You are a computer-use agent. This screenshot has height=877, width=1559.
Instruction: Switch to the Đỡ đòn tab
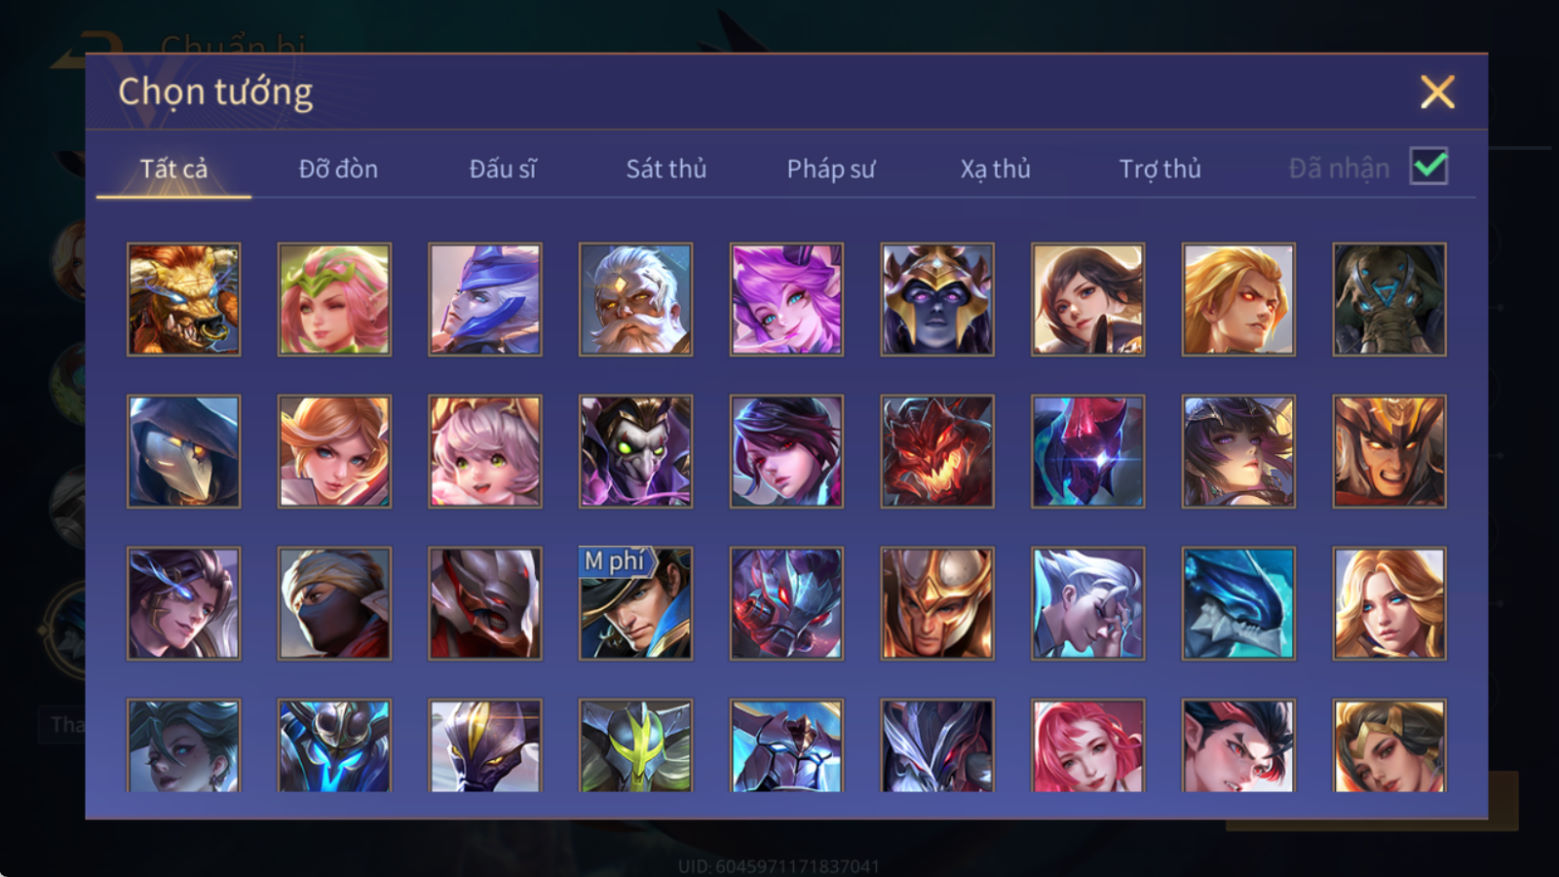(x=338, y=169)
